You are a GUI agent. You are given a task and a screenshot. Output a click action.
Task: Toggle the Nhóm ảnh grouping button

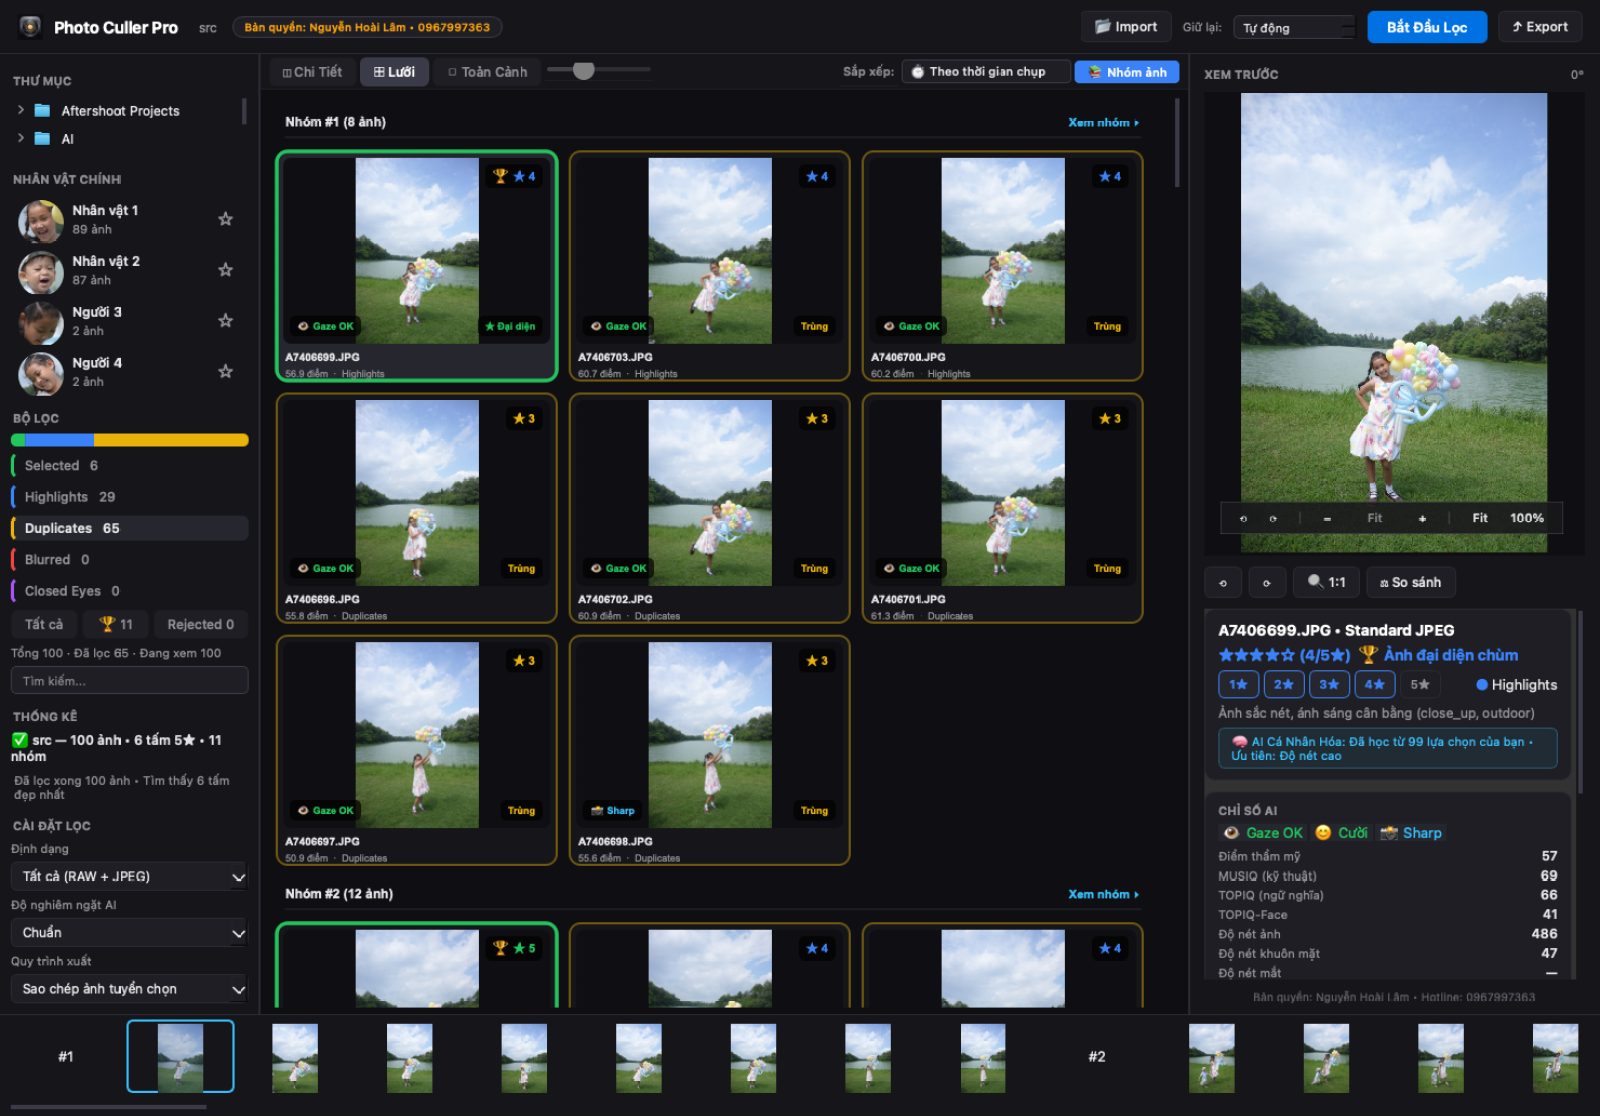[1127, 72]
